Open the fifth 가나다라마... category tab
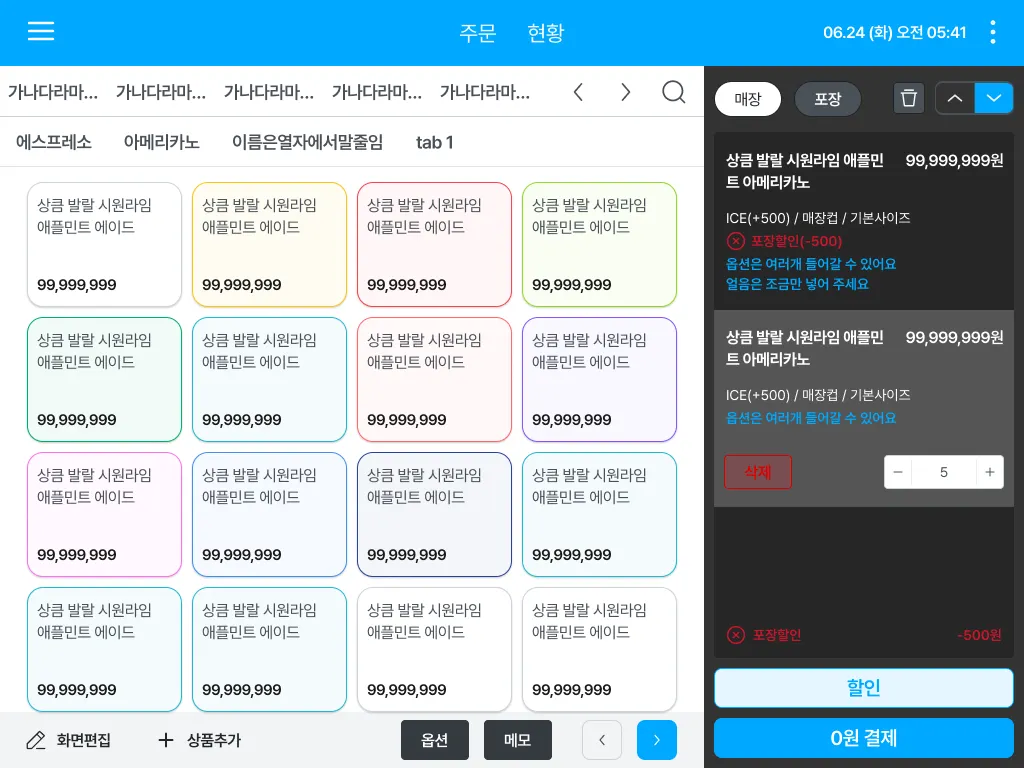 (485, 92)
